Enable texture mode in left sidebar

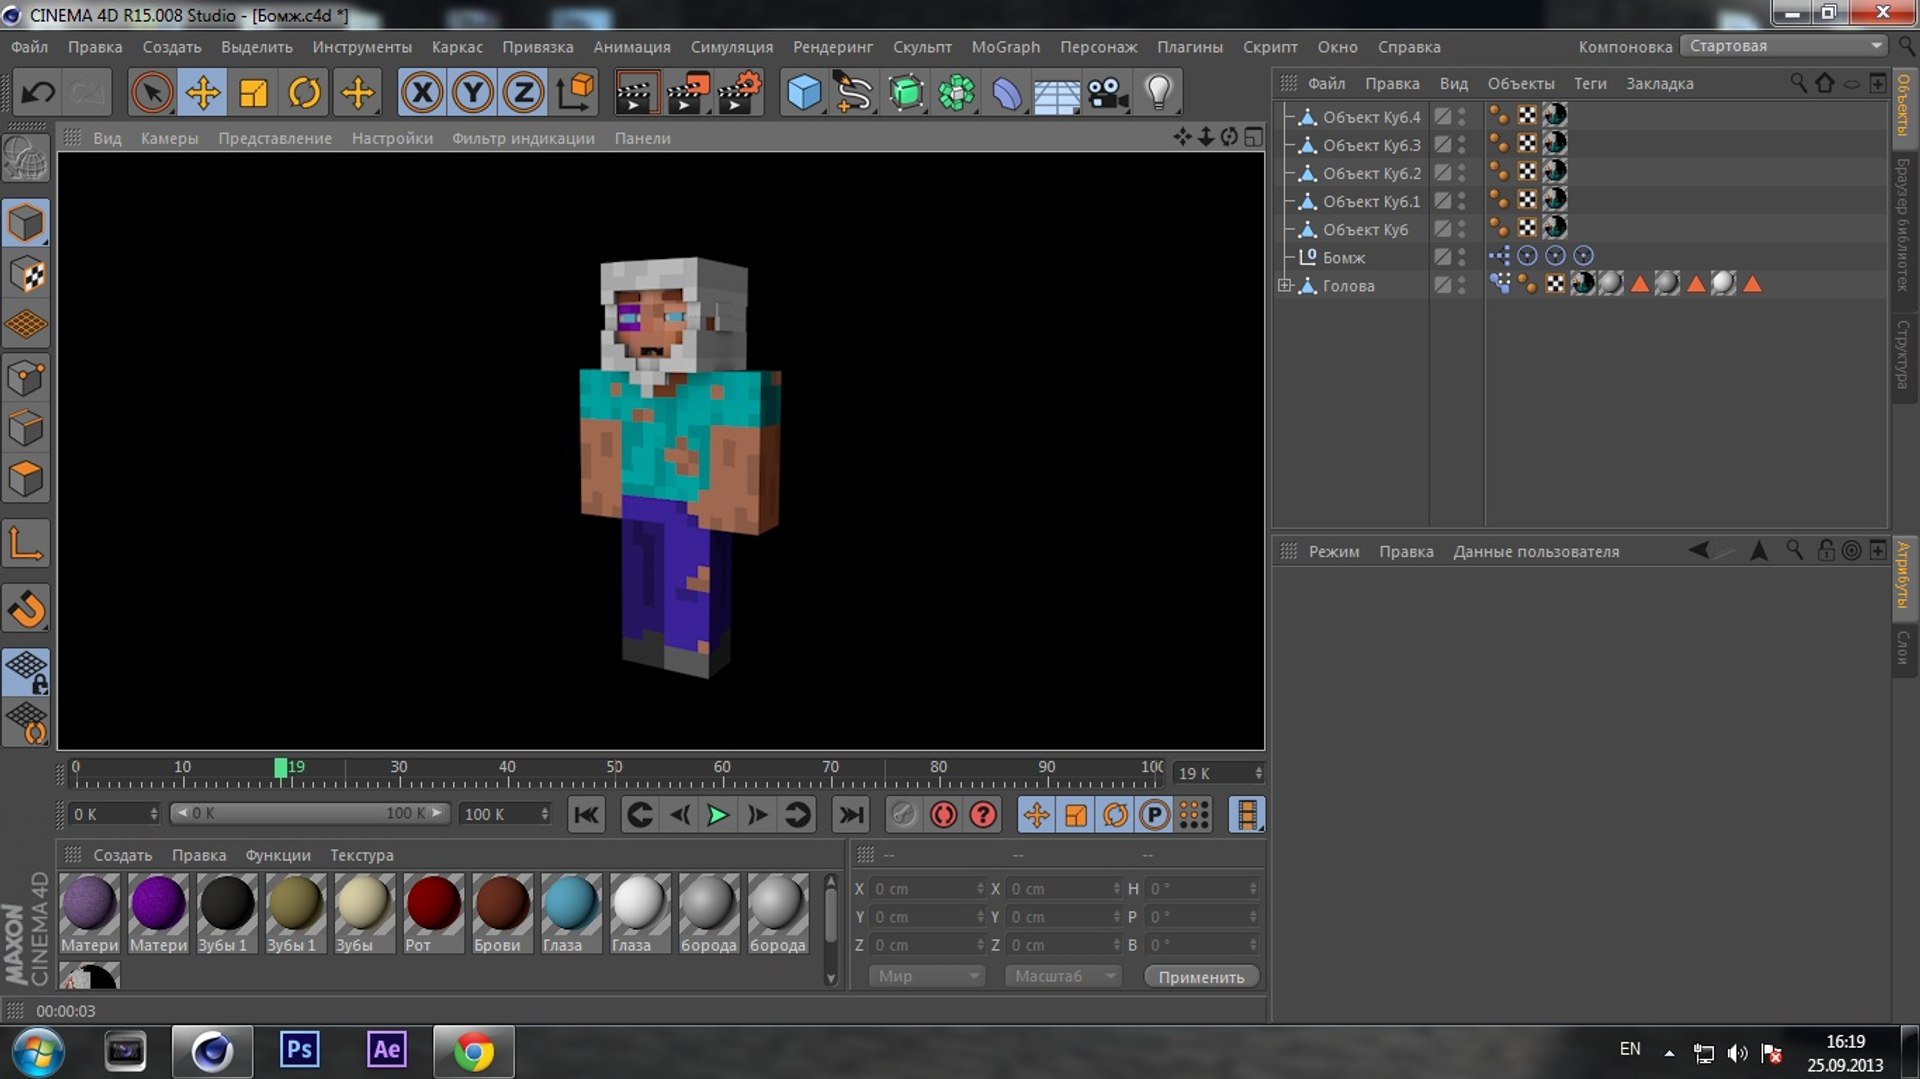pos(26,274)
